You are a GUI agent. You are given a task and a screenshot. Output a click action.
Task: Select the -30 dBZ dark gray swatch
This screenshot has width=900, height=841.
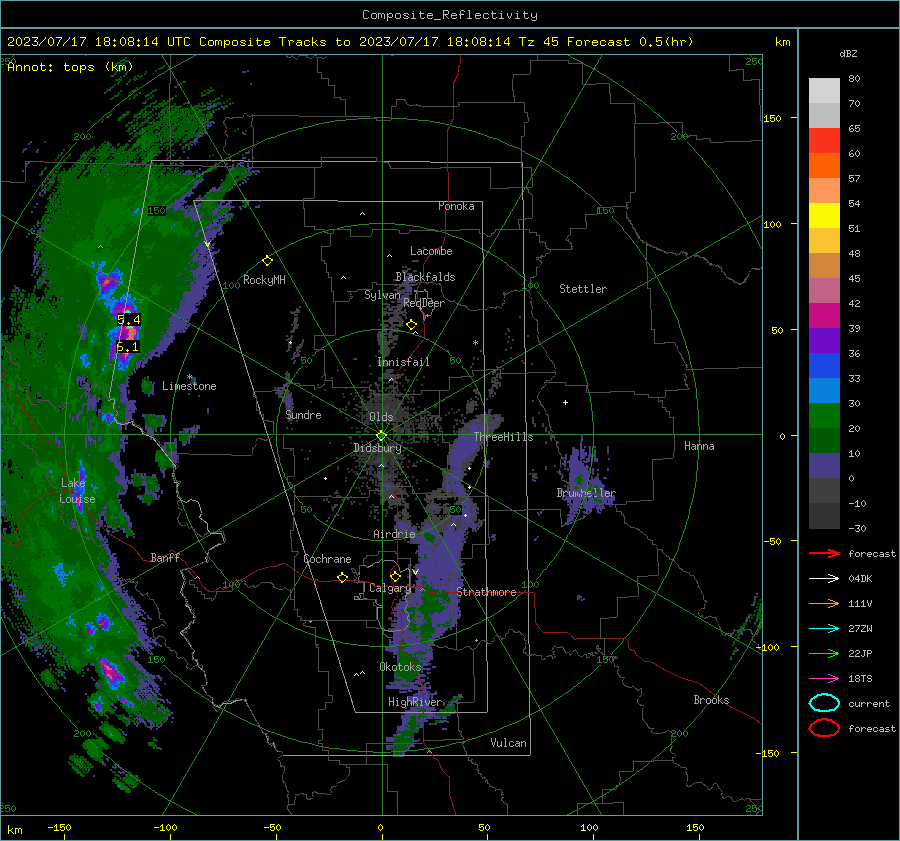824,516
